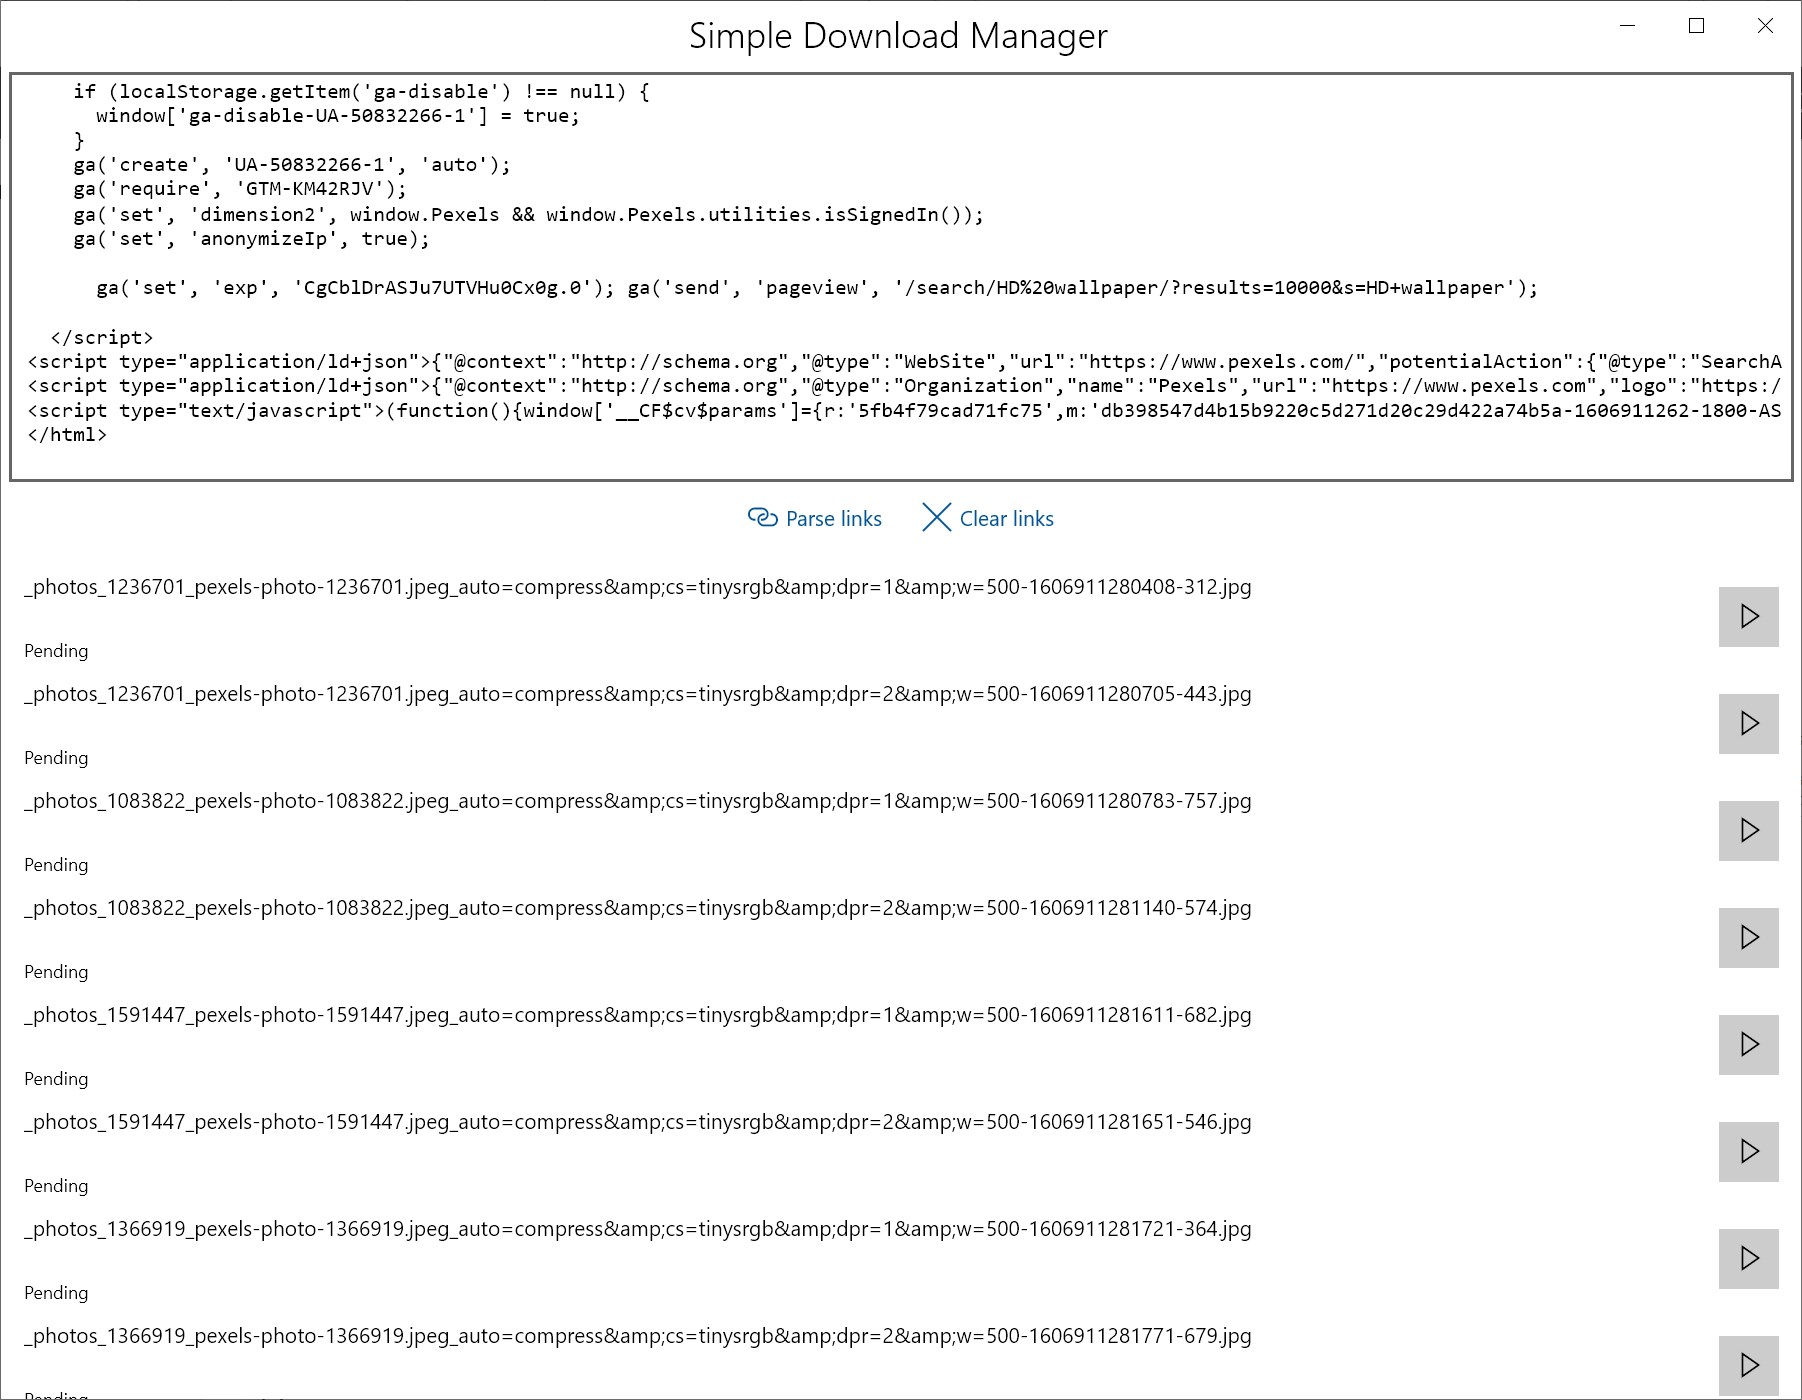Start download for file ending 280705-443.jpg

point(1749,723)
